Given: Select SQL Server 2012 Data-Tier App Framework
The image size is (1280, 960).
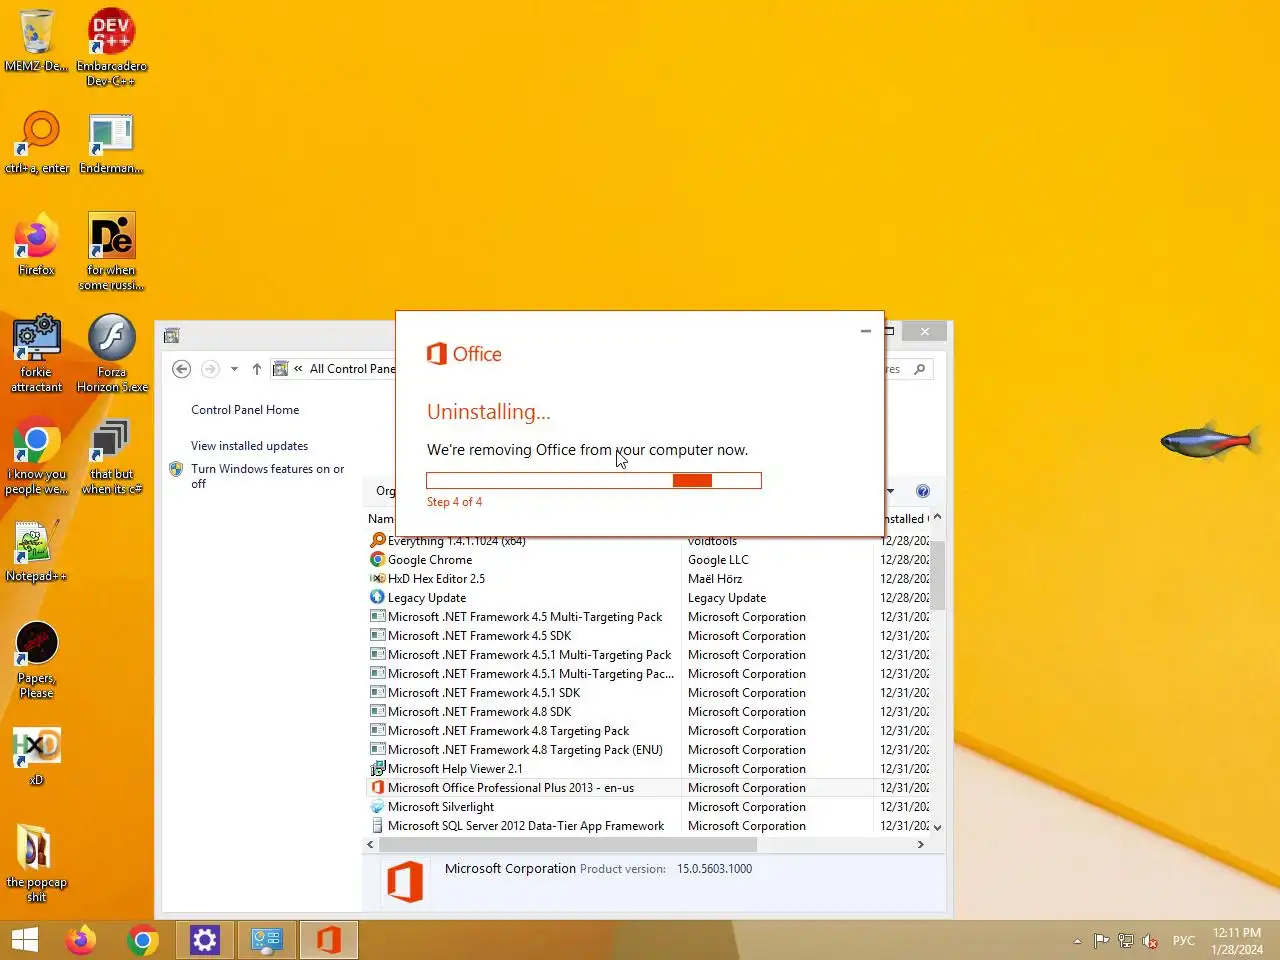Looking at the screenshot, I should tap(525, 826).
